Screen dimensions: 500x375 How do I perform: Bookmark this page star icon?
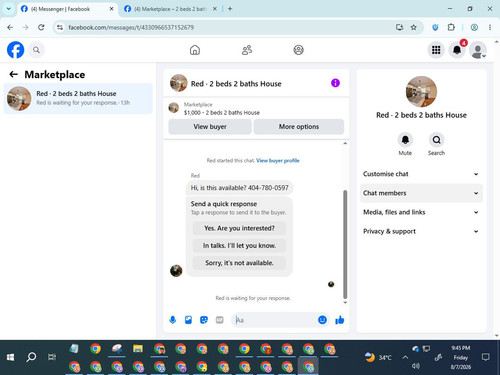pos(414,27)
